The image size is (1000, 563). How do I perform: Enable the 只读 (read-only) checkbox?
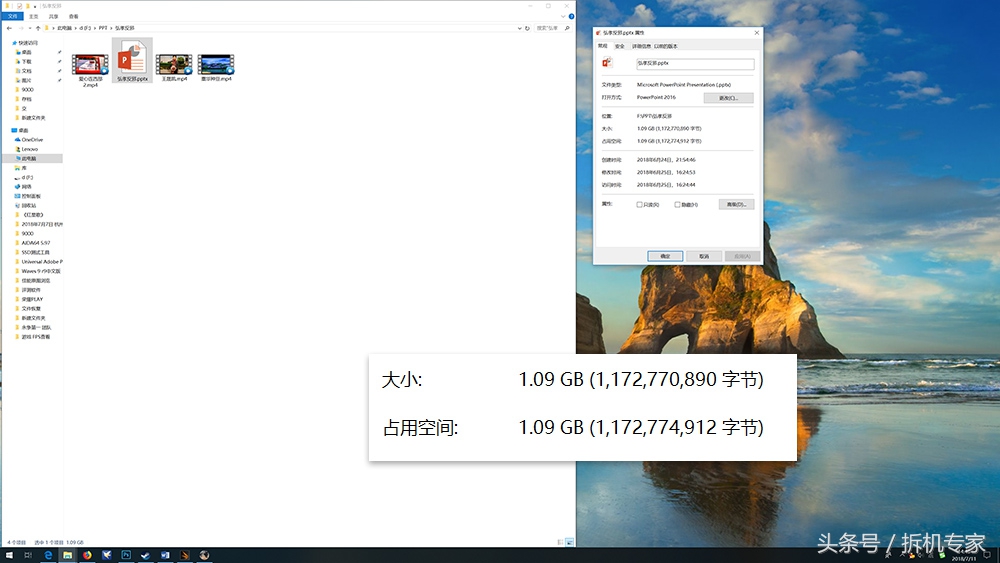point(640,204)
